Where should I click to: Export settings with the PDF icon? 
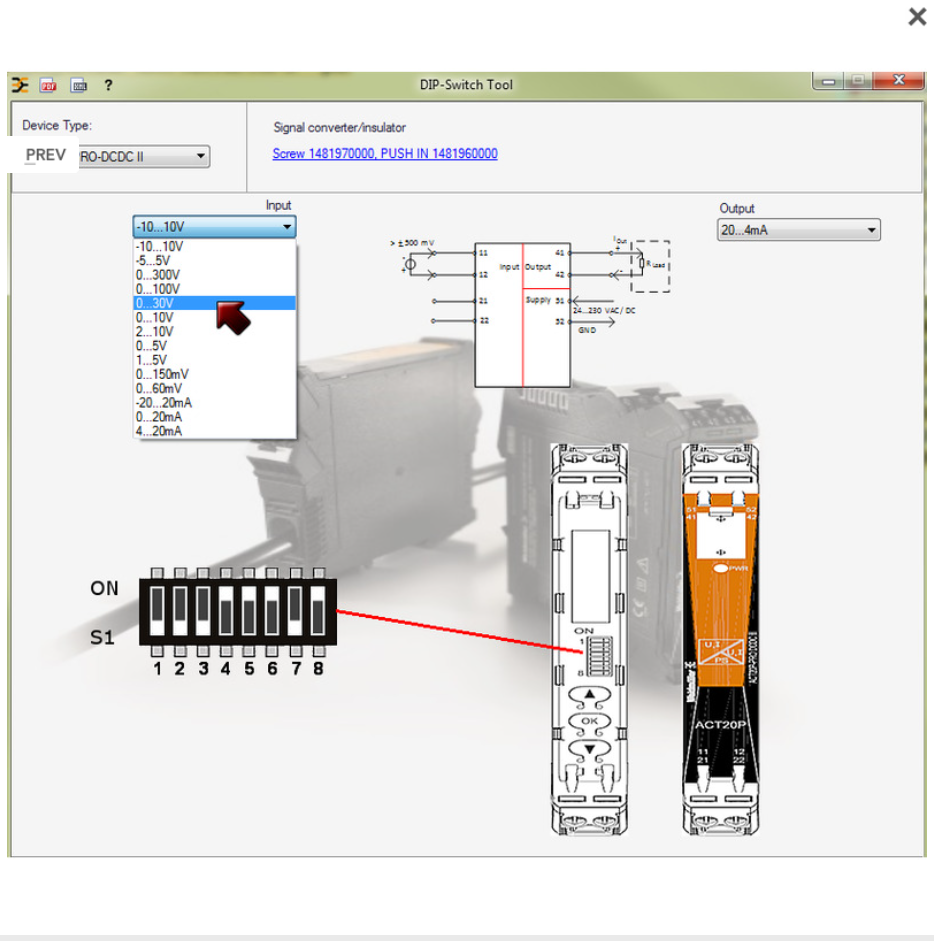click(x=48, y=85)
